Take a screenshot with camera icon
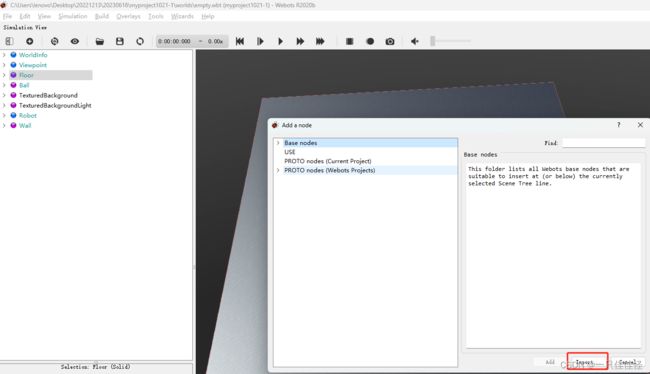The image size is (650, 374). pyautogui.click(x=390, y=41)
